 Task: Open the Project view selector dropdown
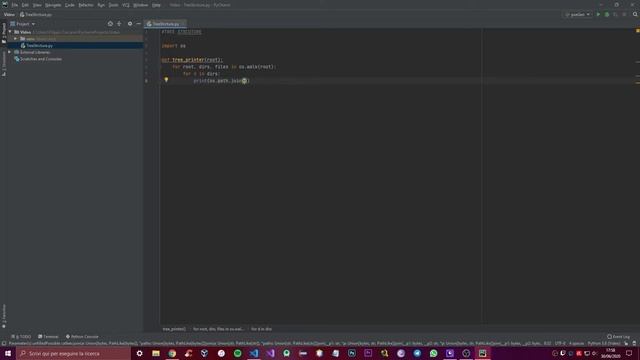(x=23, y=24)
